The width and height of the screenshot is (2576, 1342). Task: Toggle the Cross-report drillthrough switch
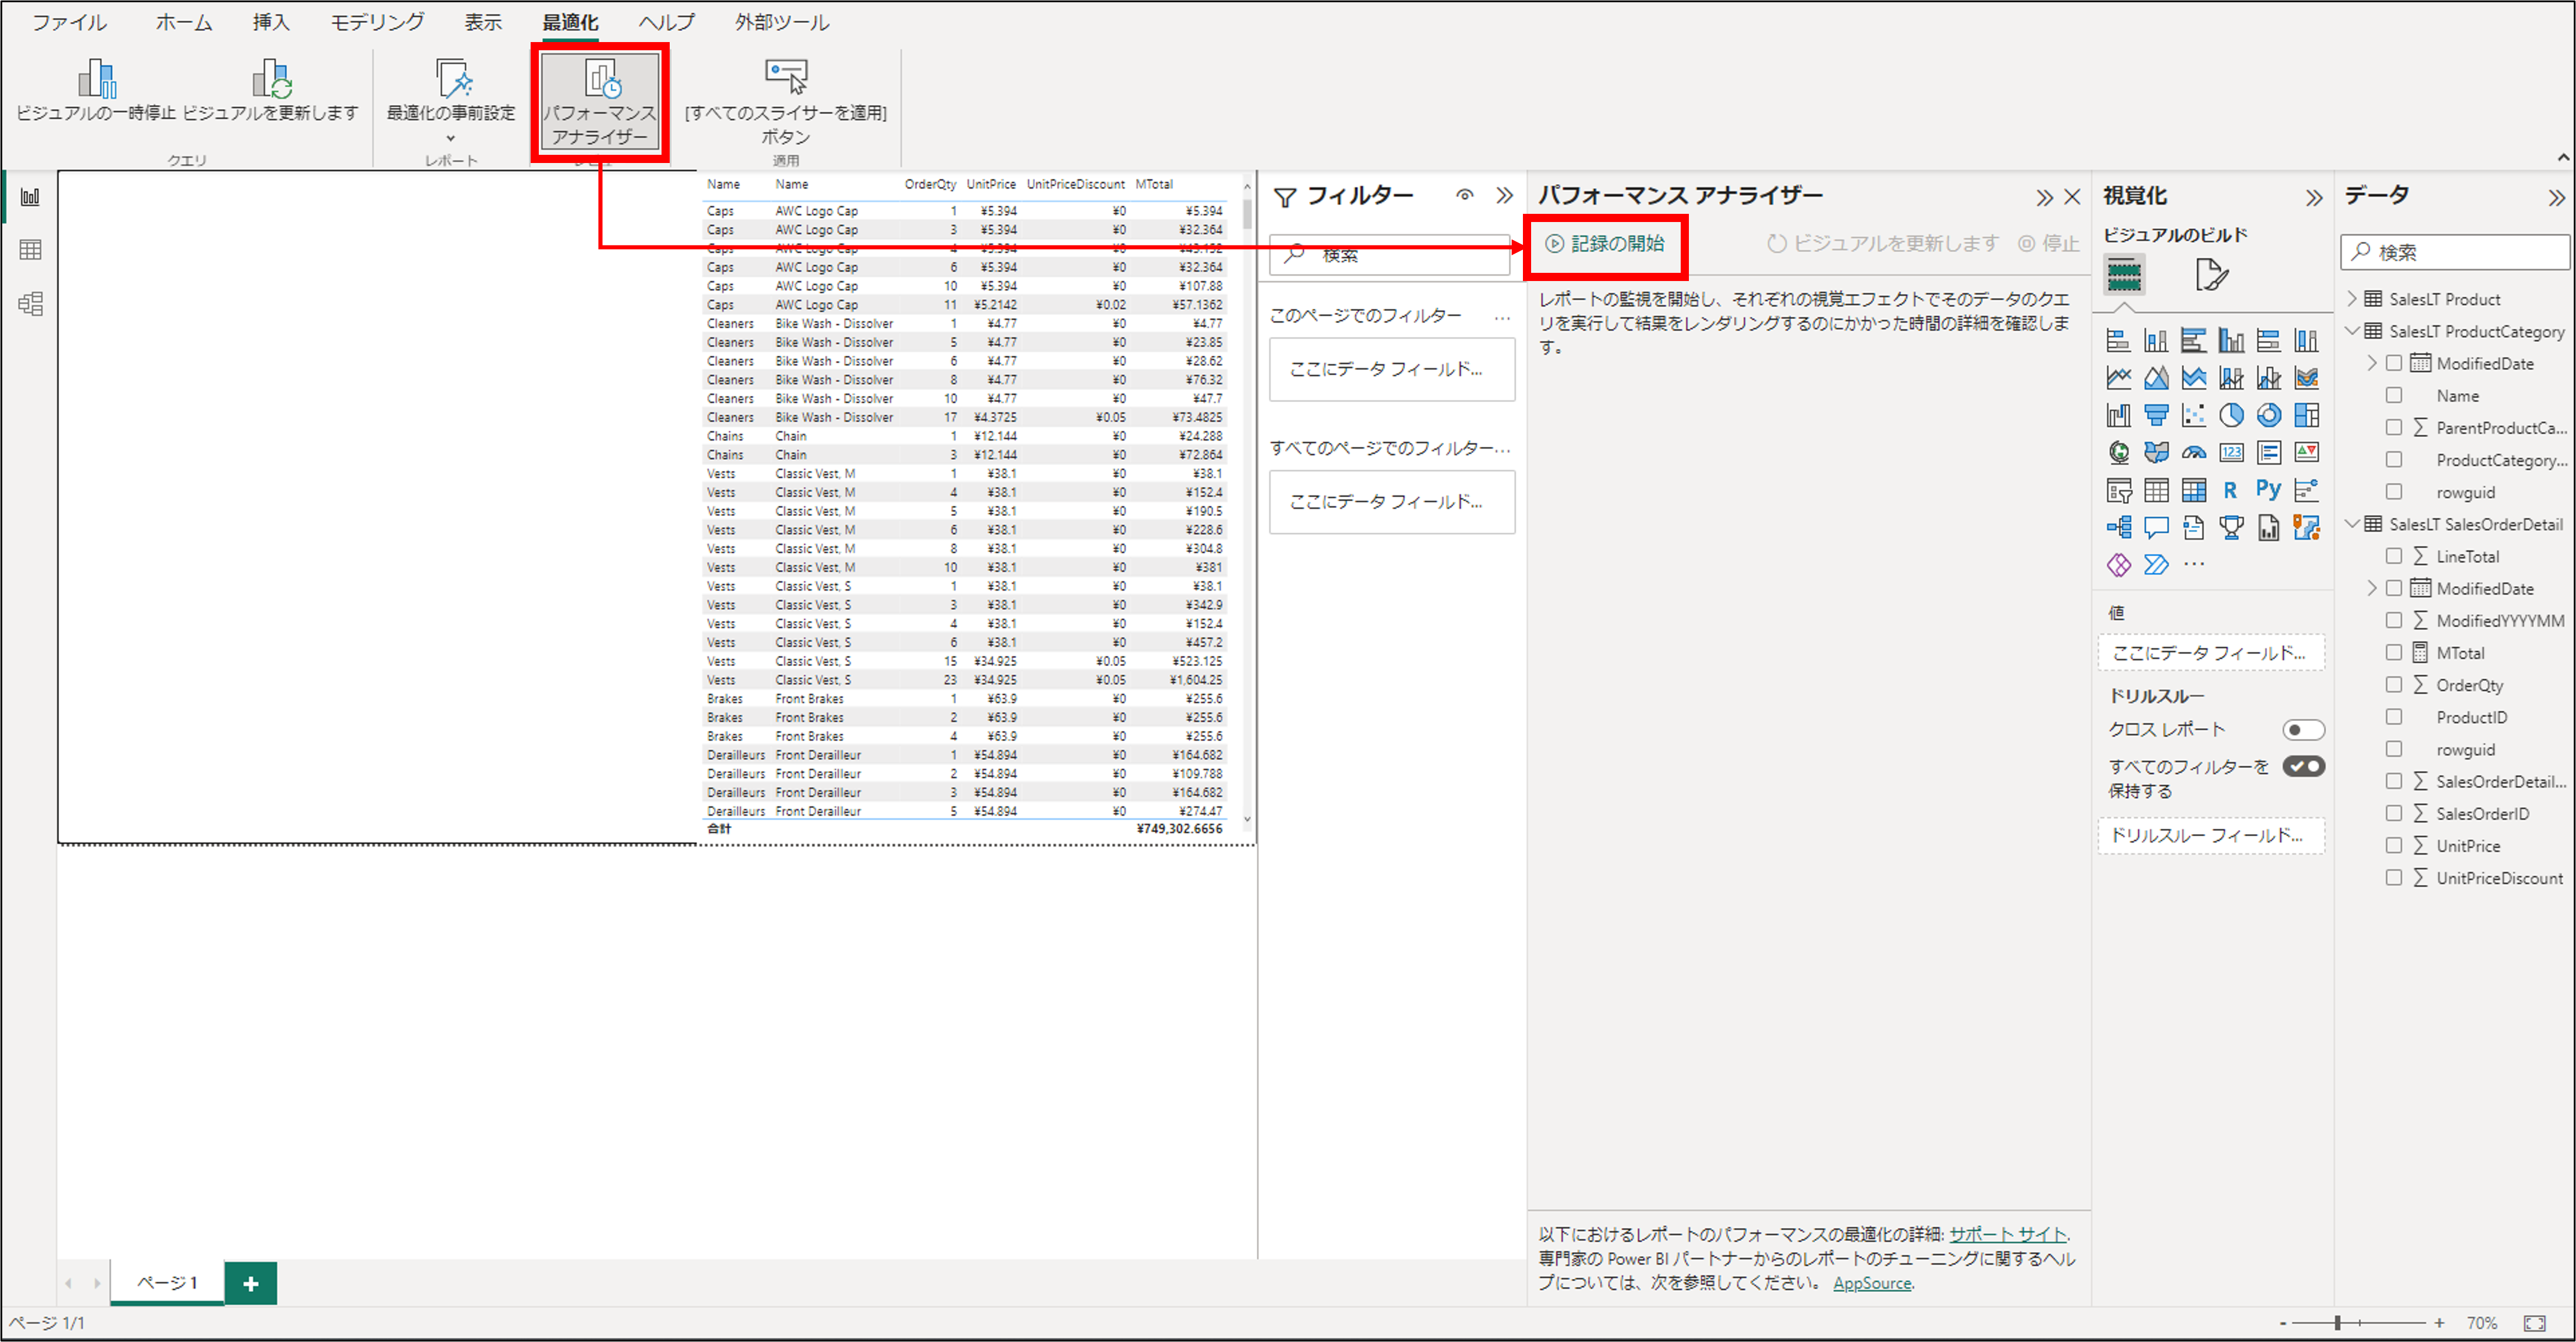(2303, 730)
